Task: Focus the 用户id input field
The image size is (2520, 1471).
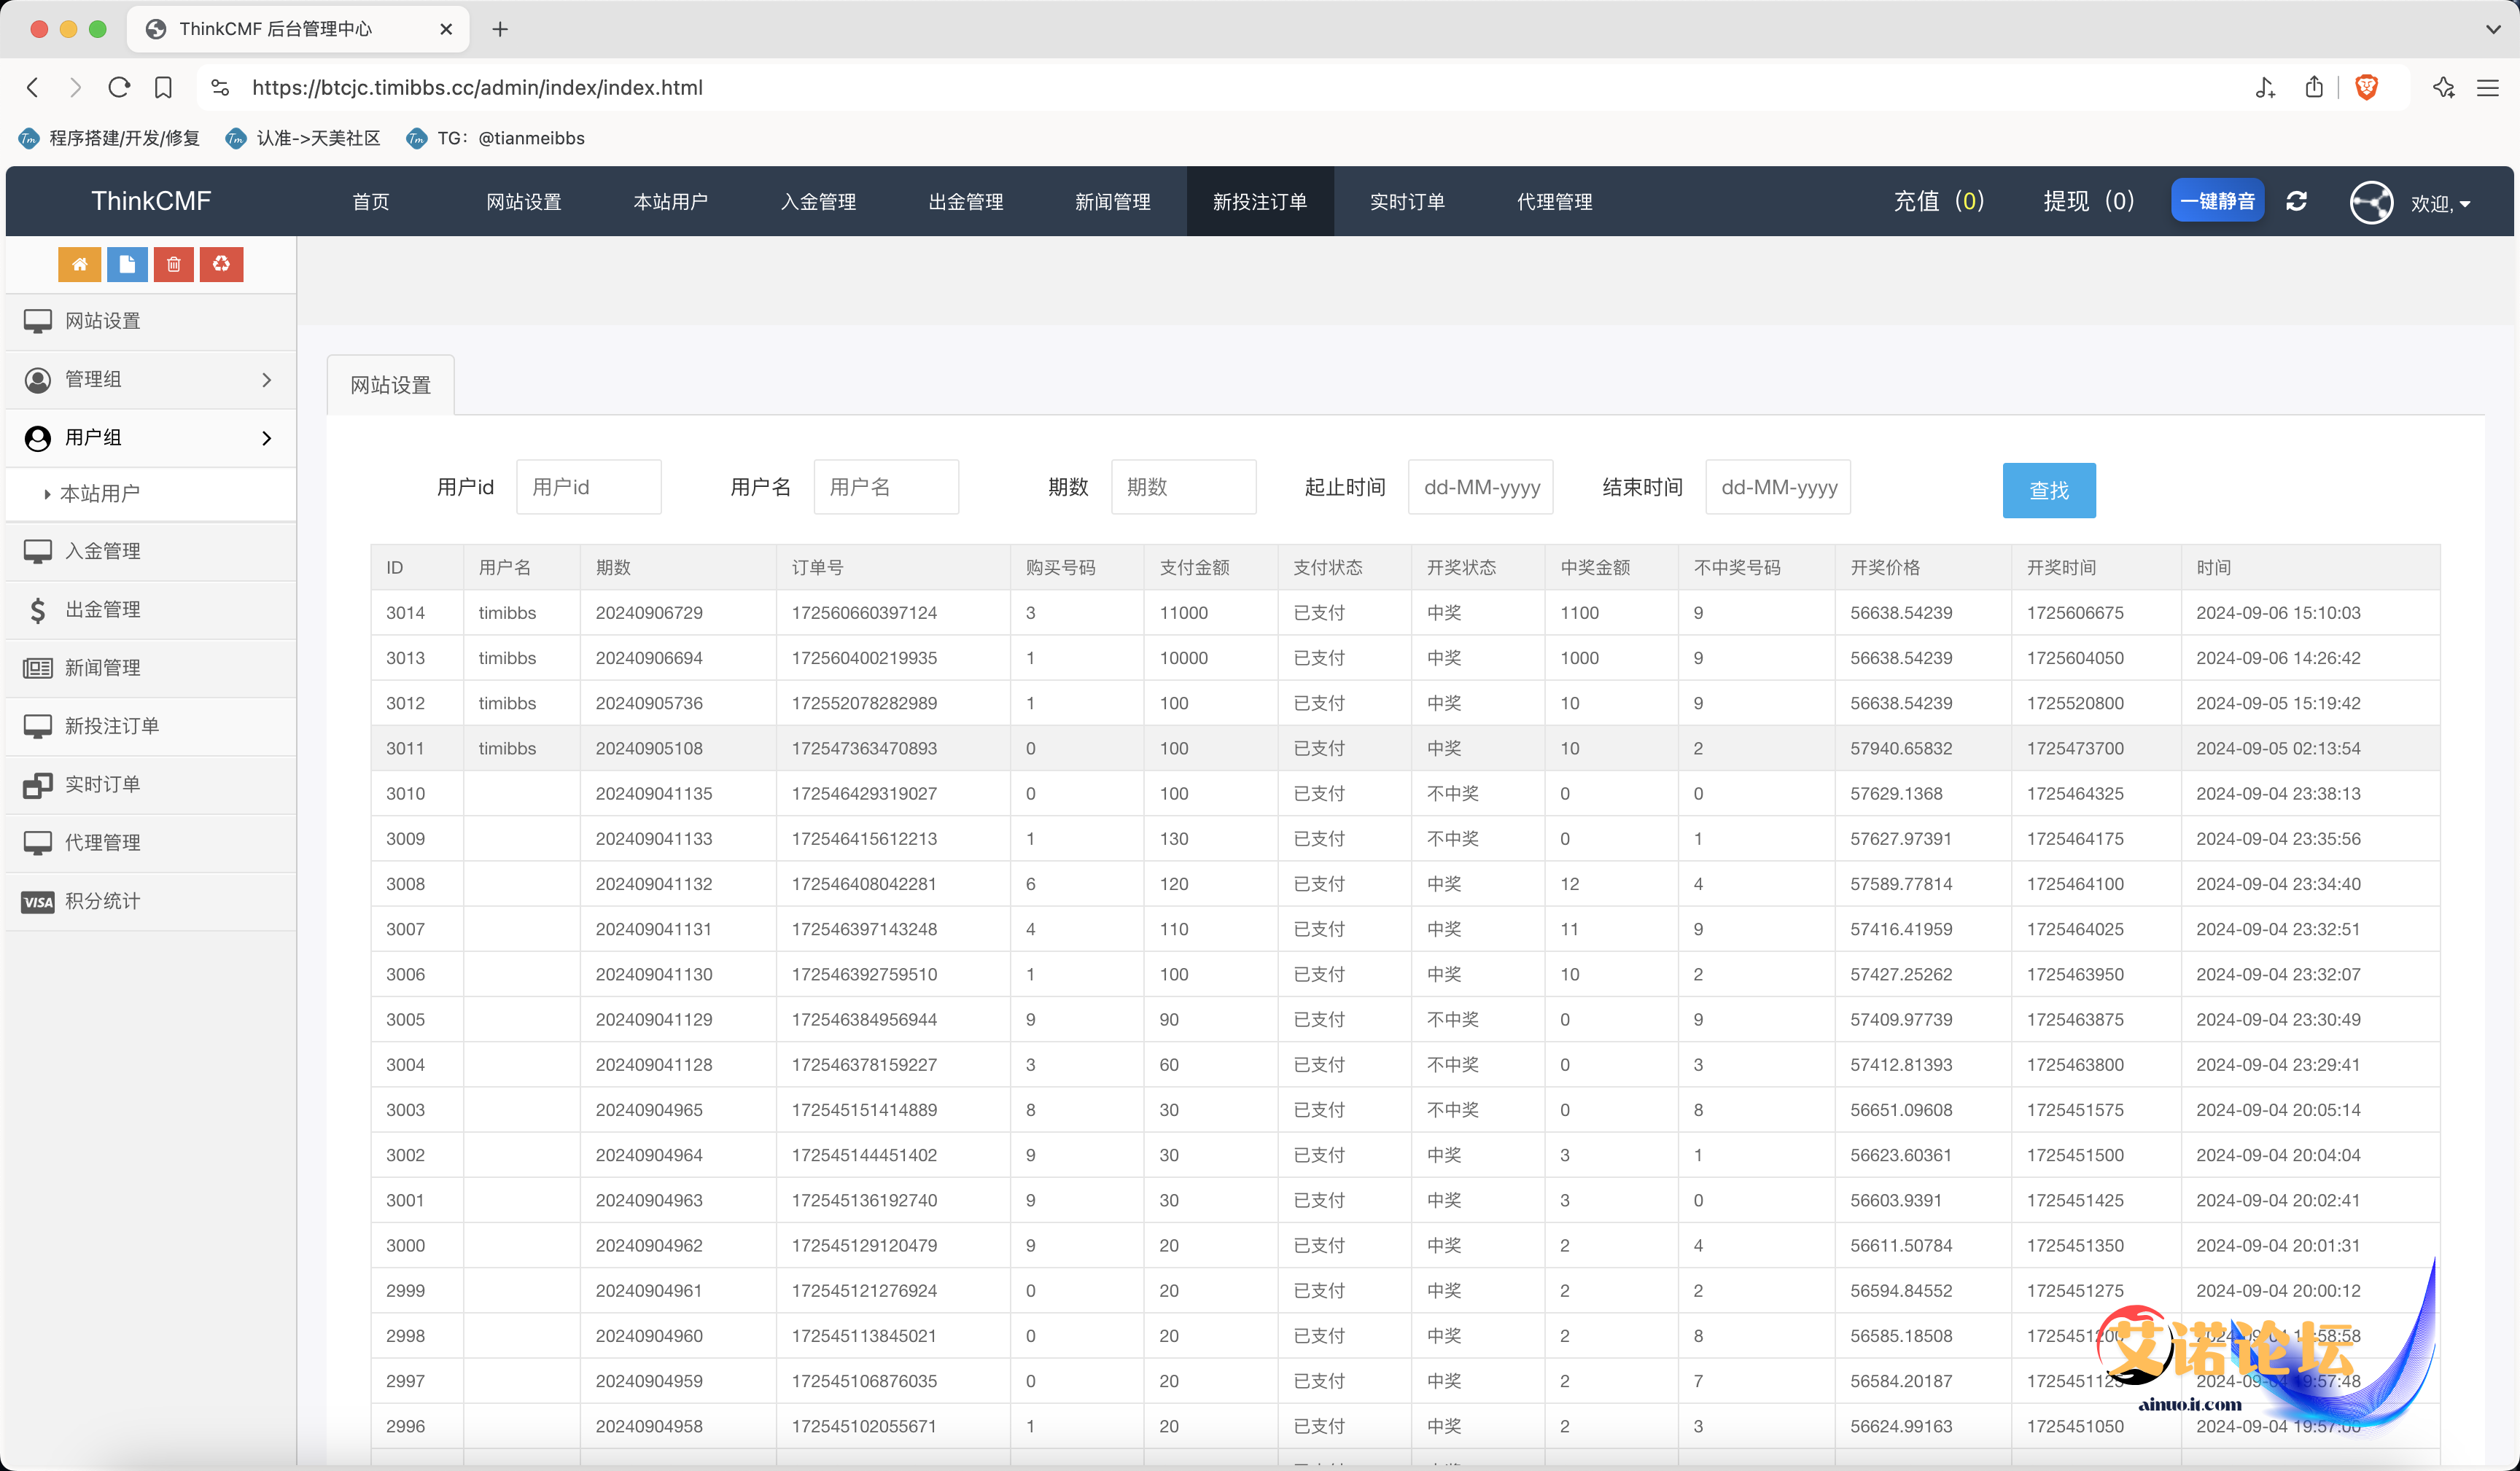Action: [589, 487]
